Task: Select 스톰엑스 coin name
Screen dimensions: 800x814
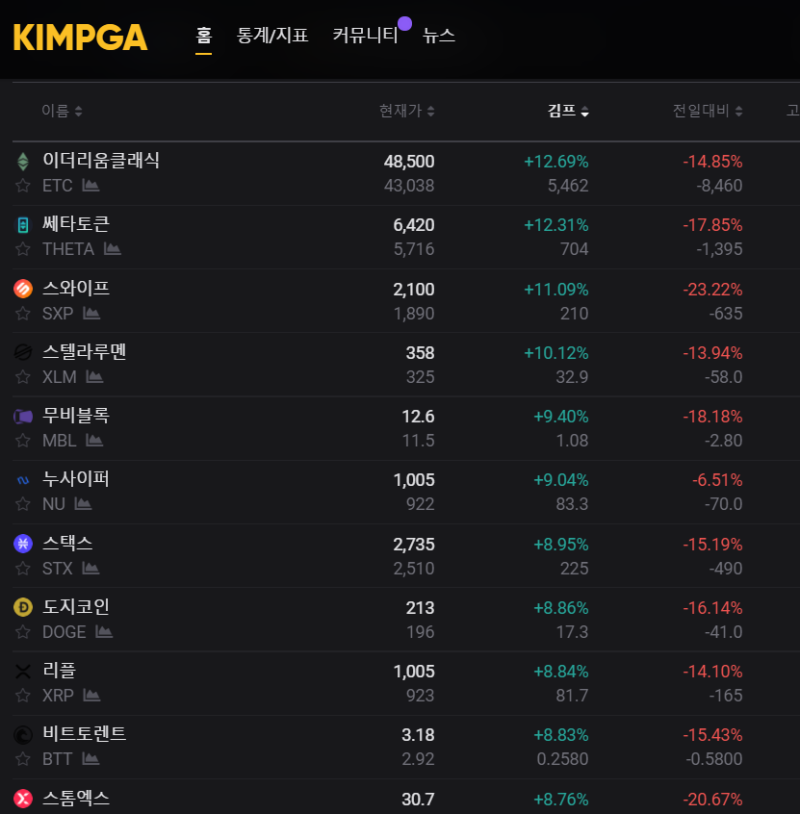Action: [76, 798]
